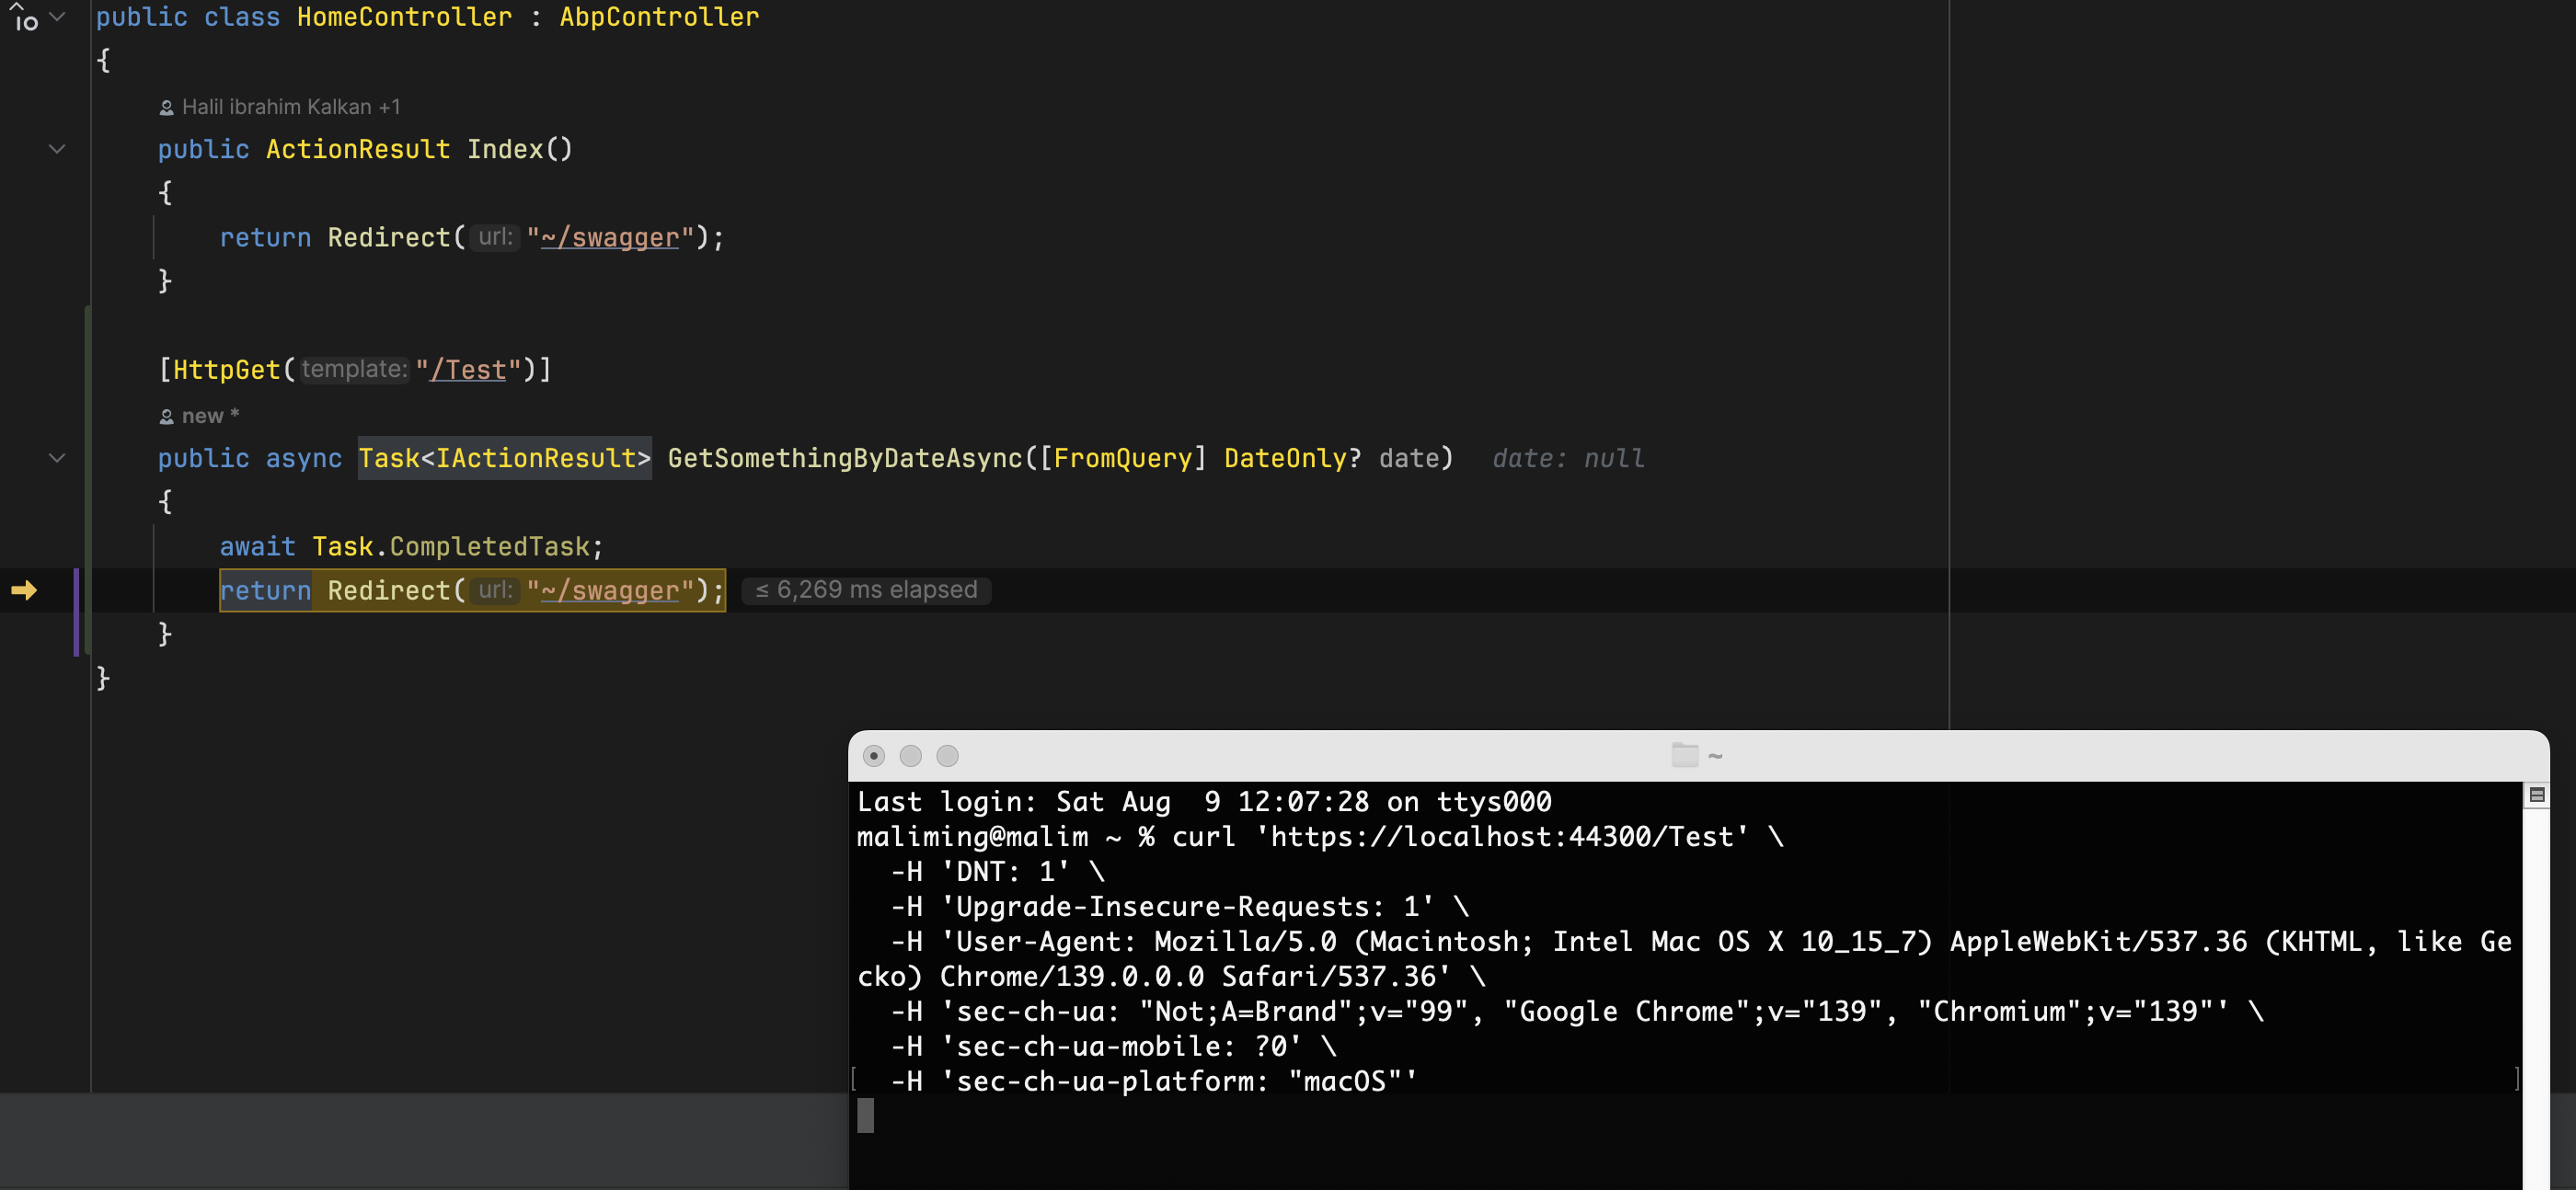Image resolution: width=2576 pixels, height=1190 pixels.
Task: Click the Terminal cursor block on the empty line
Action: click(866, 1116)
